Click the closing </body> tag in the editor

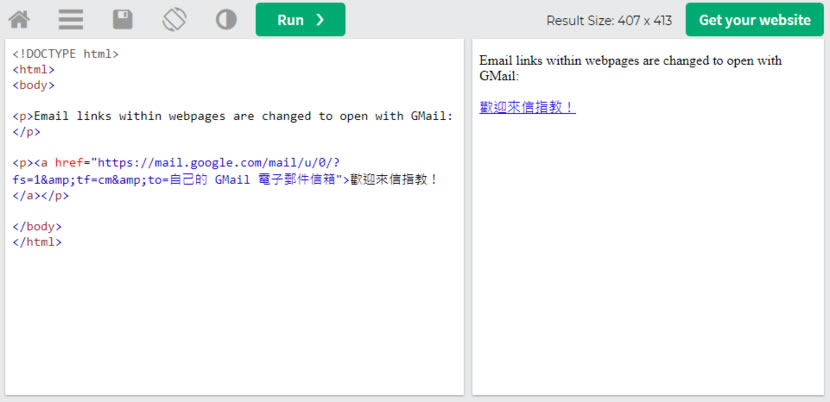coord(37,226)
